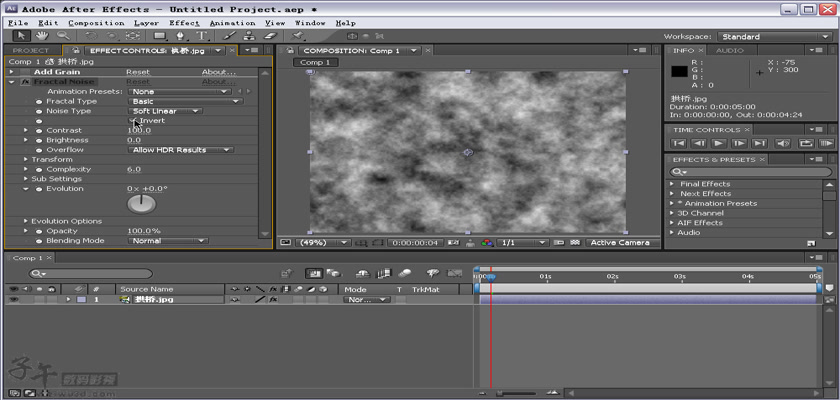
Task: Click the Show Channel RGB icon
Action: (x=486, y=243)
